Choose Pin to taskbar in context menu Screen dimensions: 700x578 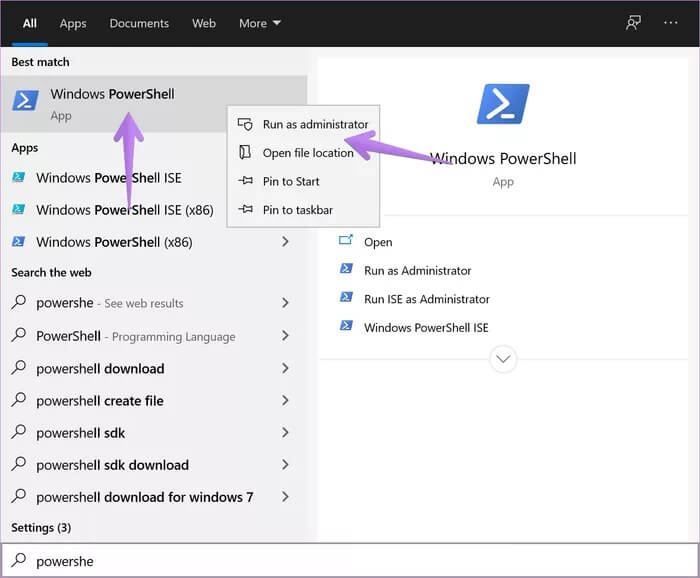[304, 210]
